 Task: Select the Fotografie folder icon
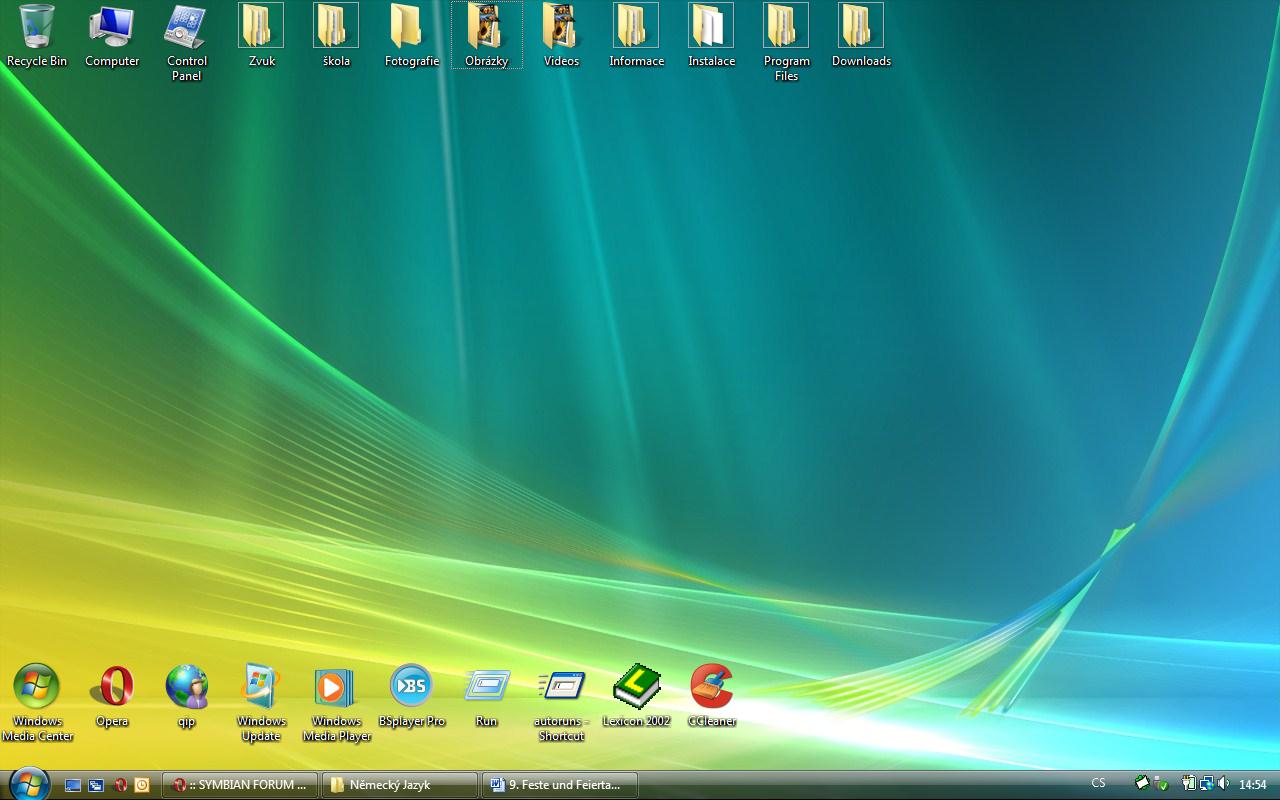click(412, 36)
